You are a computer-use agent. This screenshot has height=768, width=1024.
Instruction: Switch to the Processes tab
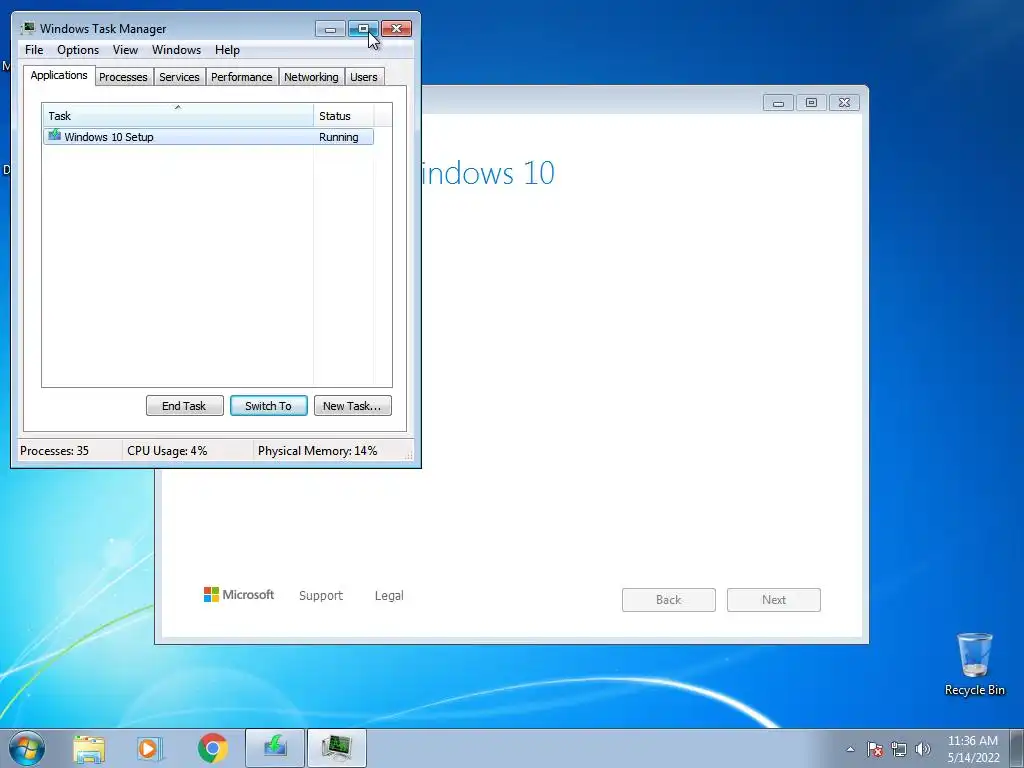123,77
